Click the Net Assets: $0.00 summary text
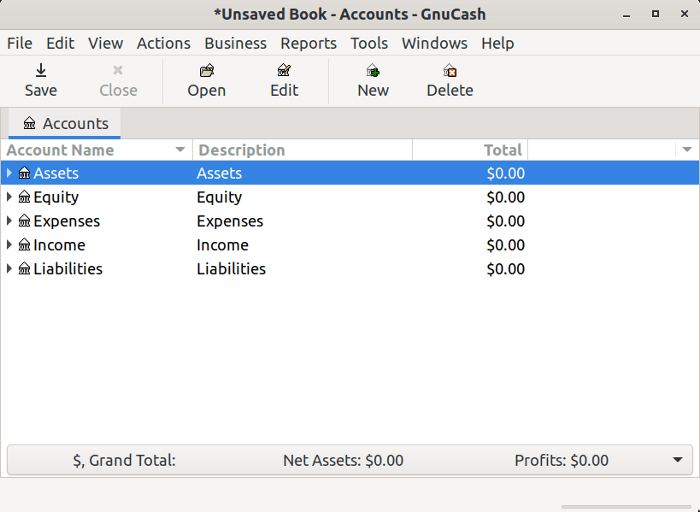The width and height of the screenshot is (700, 512). 343,460
